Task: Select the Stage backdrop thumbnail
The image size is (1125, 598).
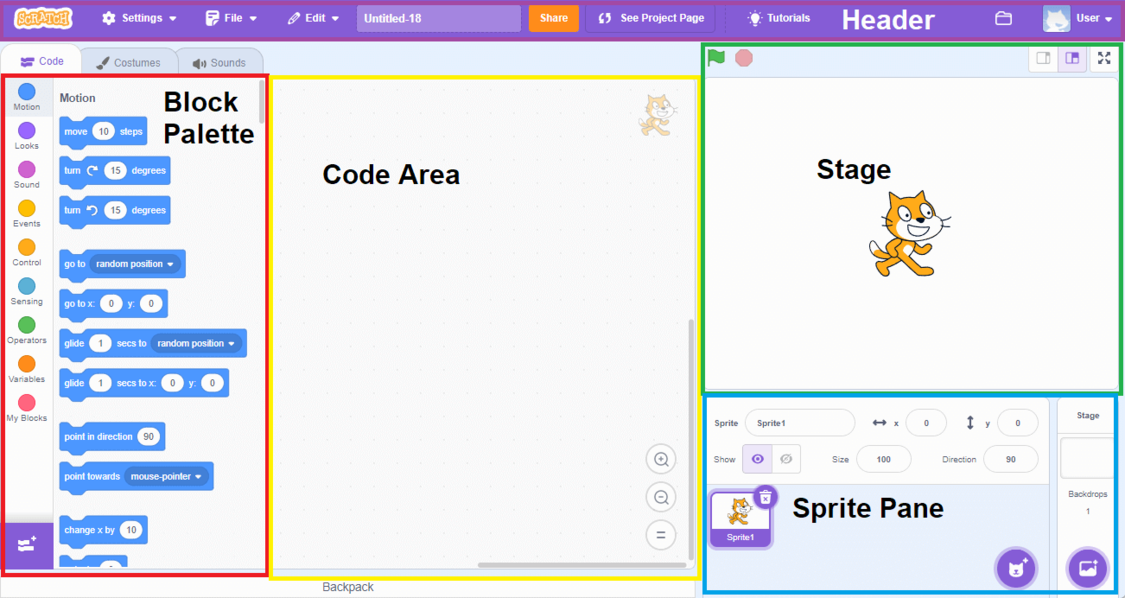Action: [1088, 457]
